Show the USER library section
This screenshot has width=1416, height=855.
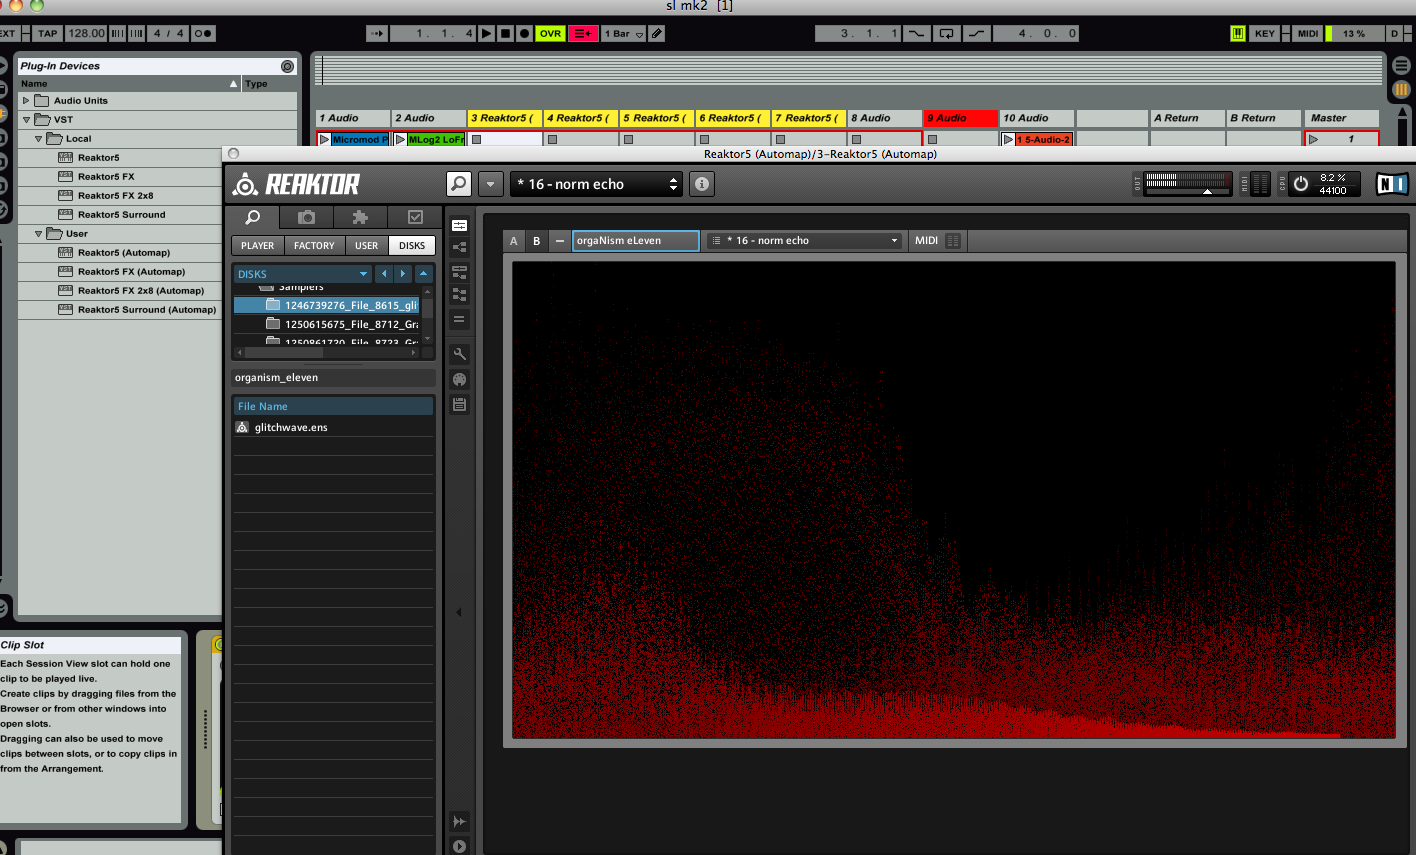coord(367,245)
